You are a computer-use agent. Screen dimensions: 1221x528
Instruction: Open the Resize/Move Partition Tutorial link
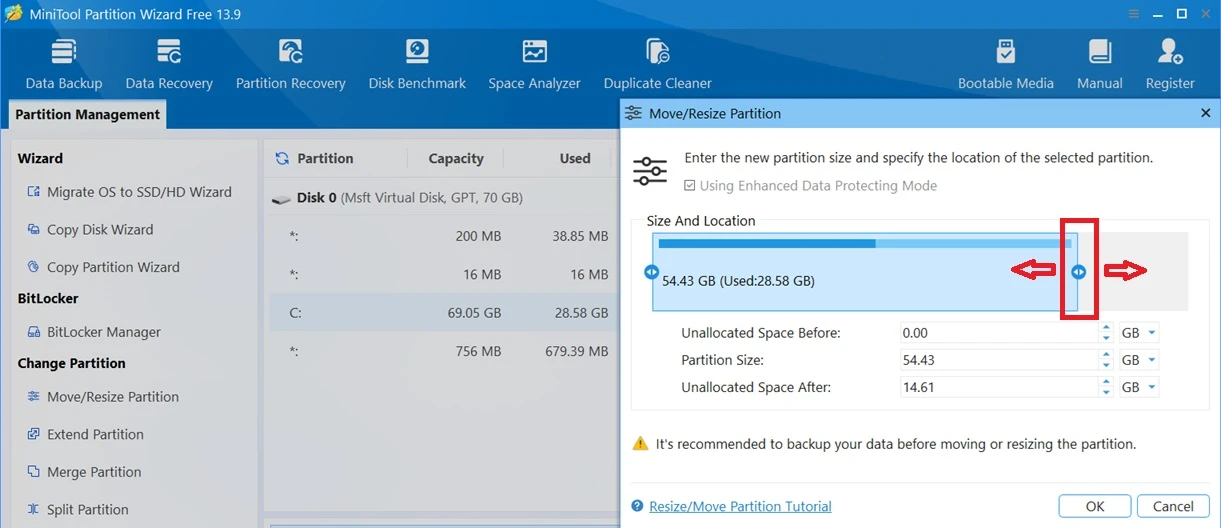pyautogui.click(x=740, y=506)
